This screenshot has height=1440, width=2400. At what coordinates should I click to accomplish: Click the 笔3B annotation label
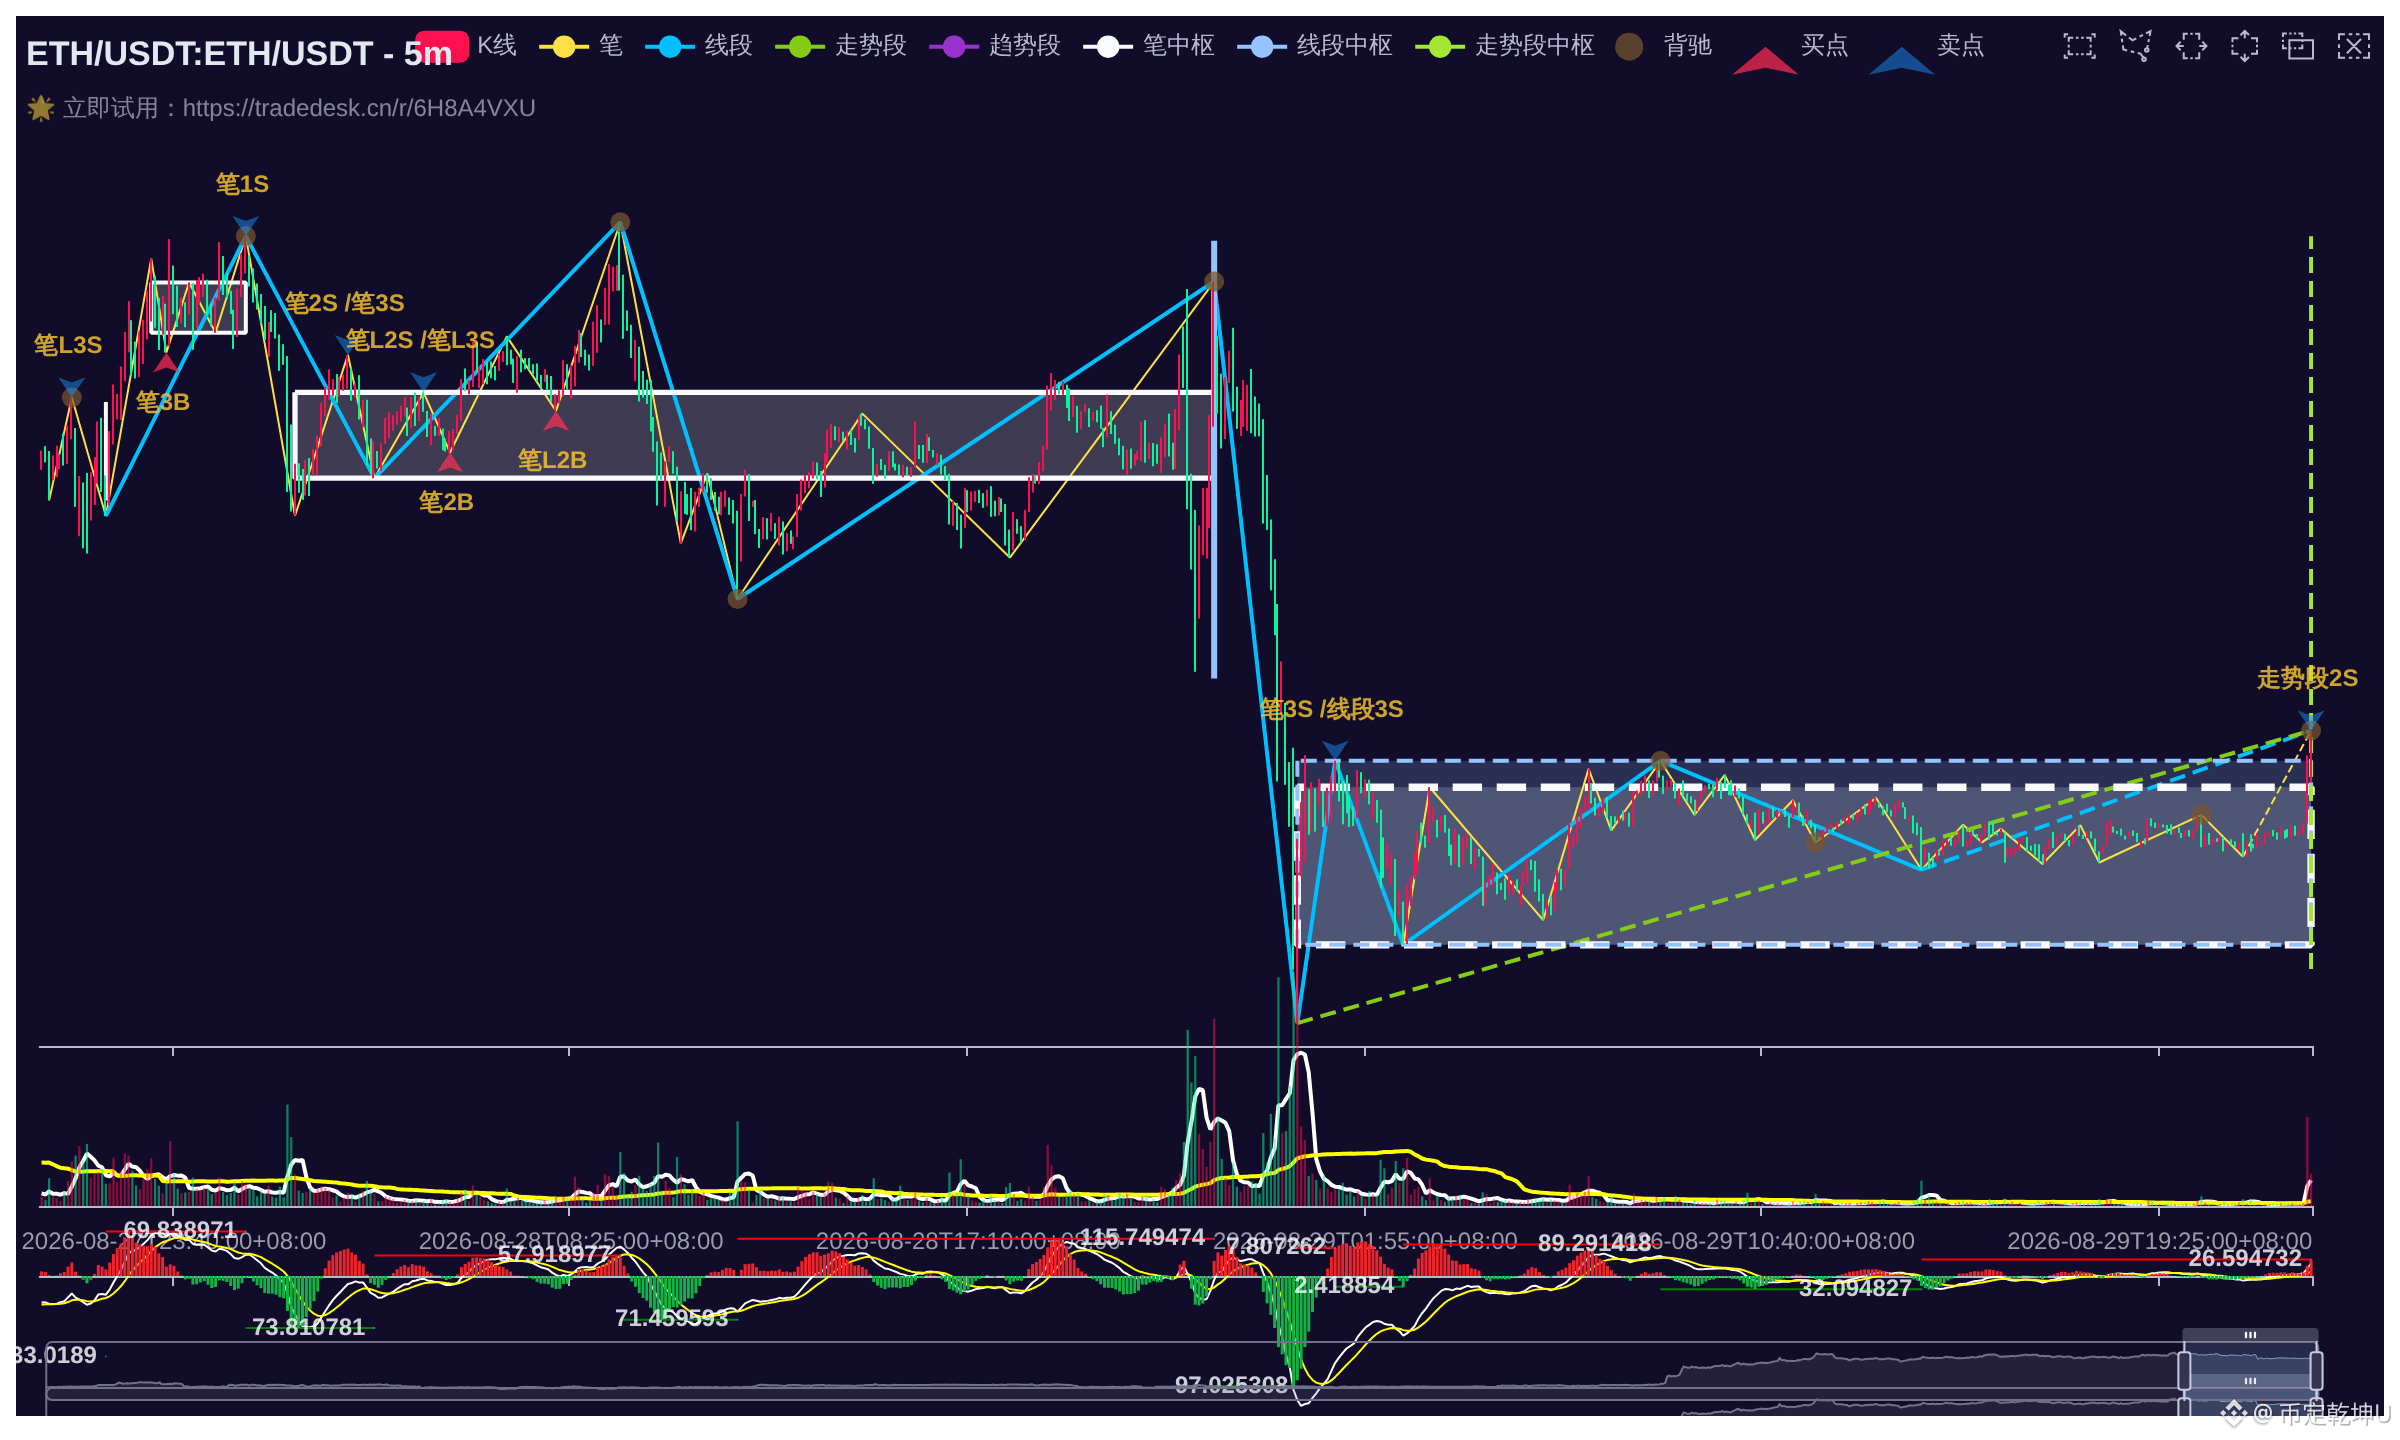coord(163,402)
